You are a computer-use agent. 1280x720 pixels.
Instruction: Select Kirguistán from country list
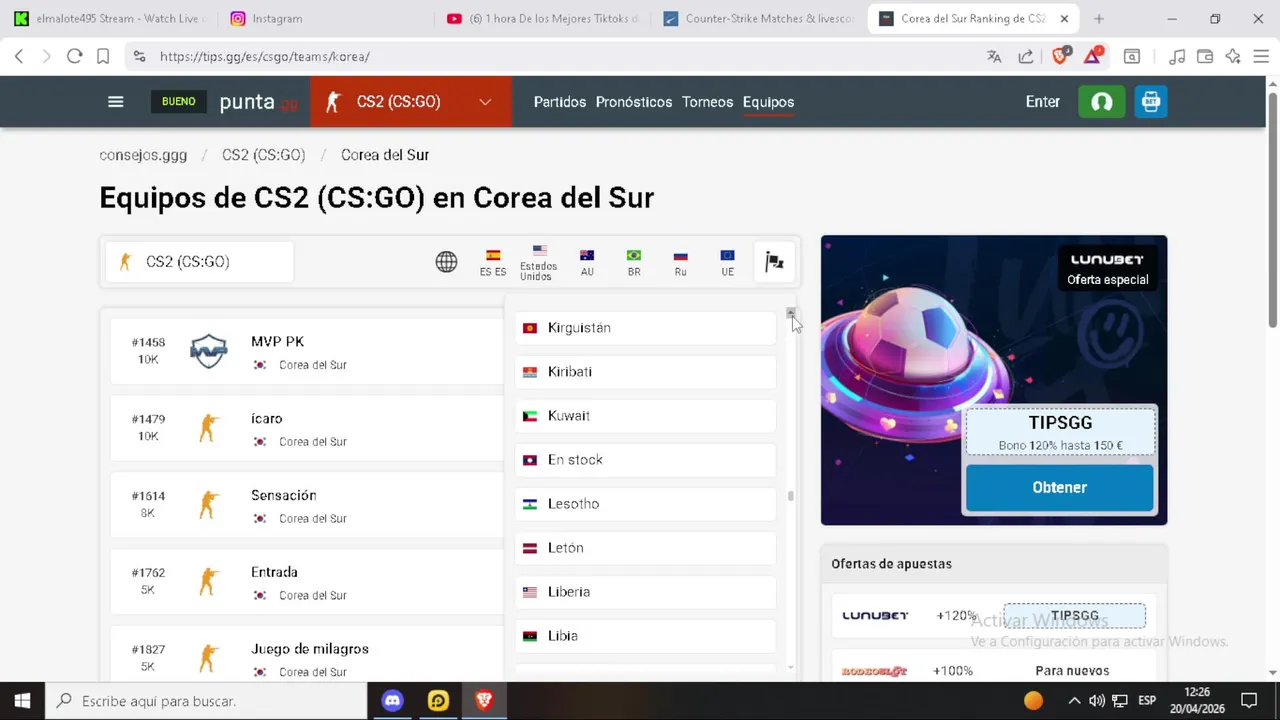pyautogui.click(x=645, y=328)
